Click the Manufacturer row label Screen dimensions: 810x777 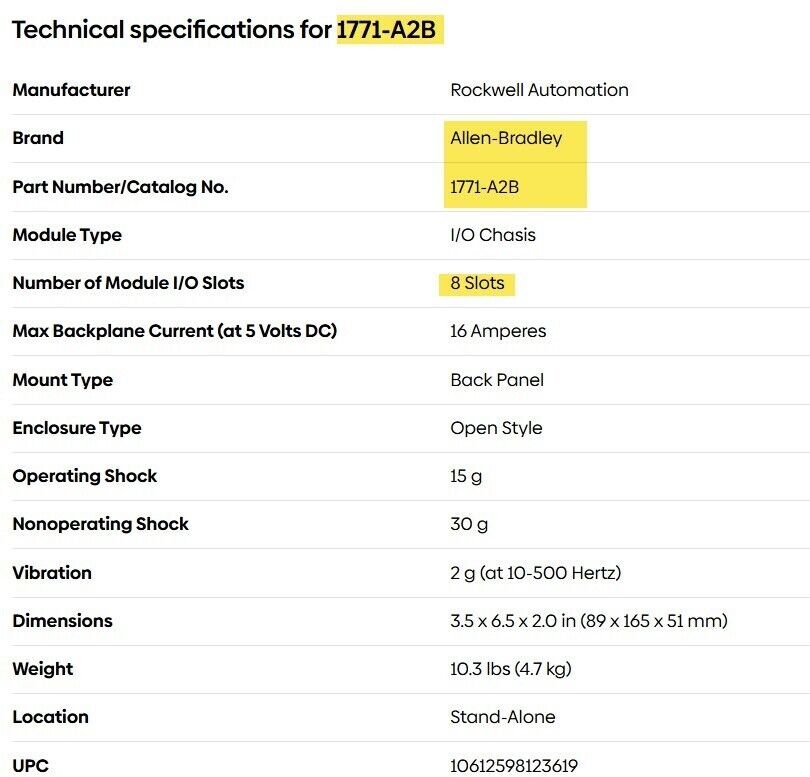point(71,90)
